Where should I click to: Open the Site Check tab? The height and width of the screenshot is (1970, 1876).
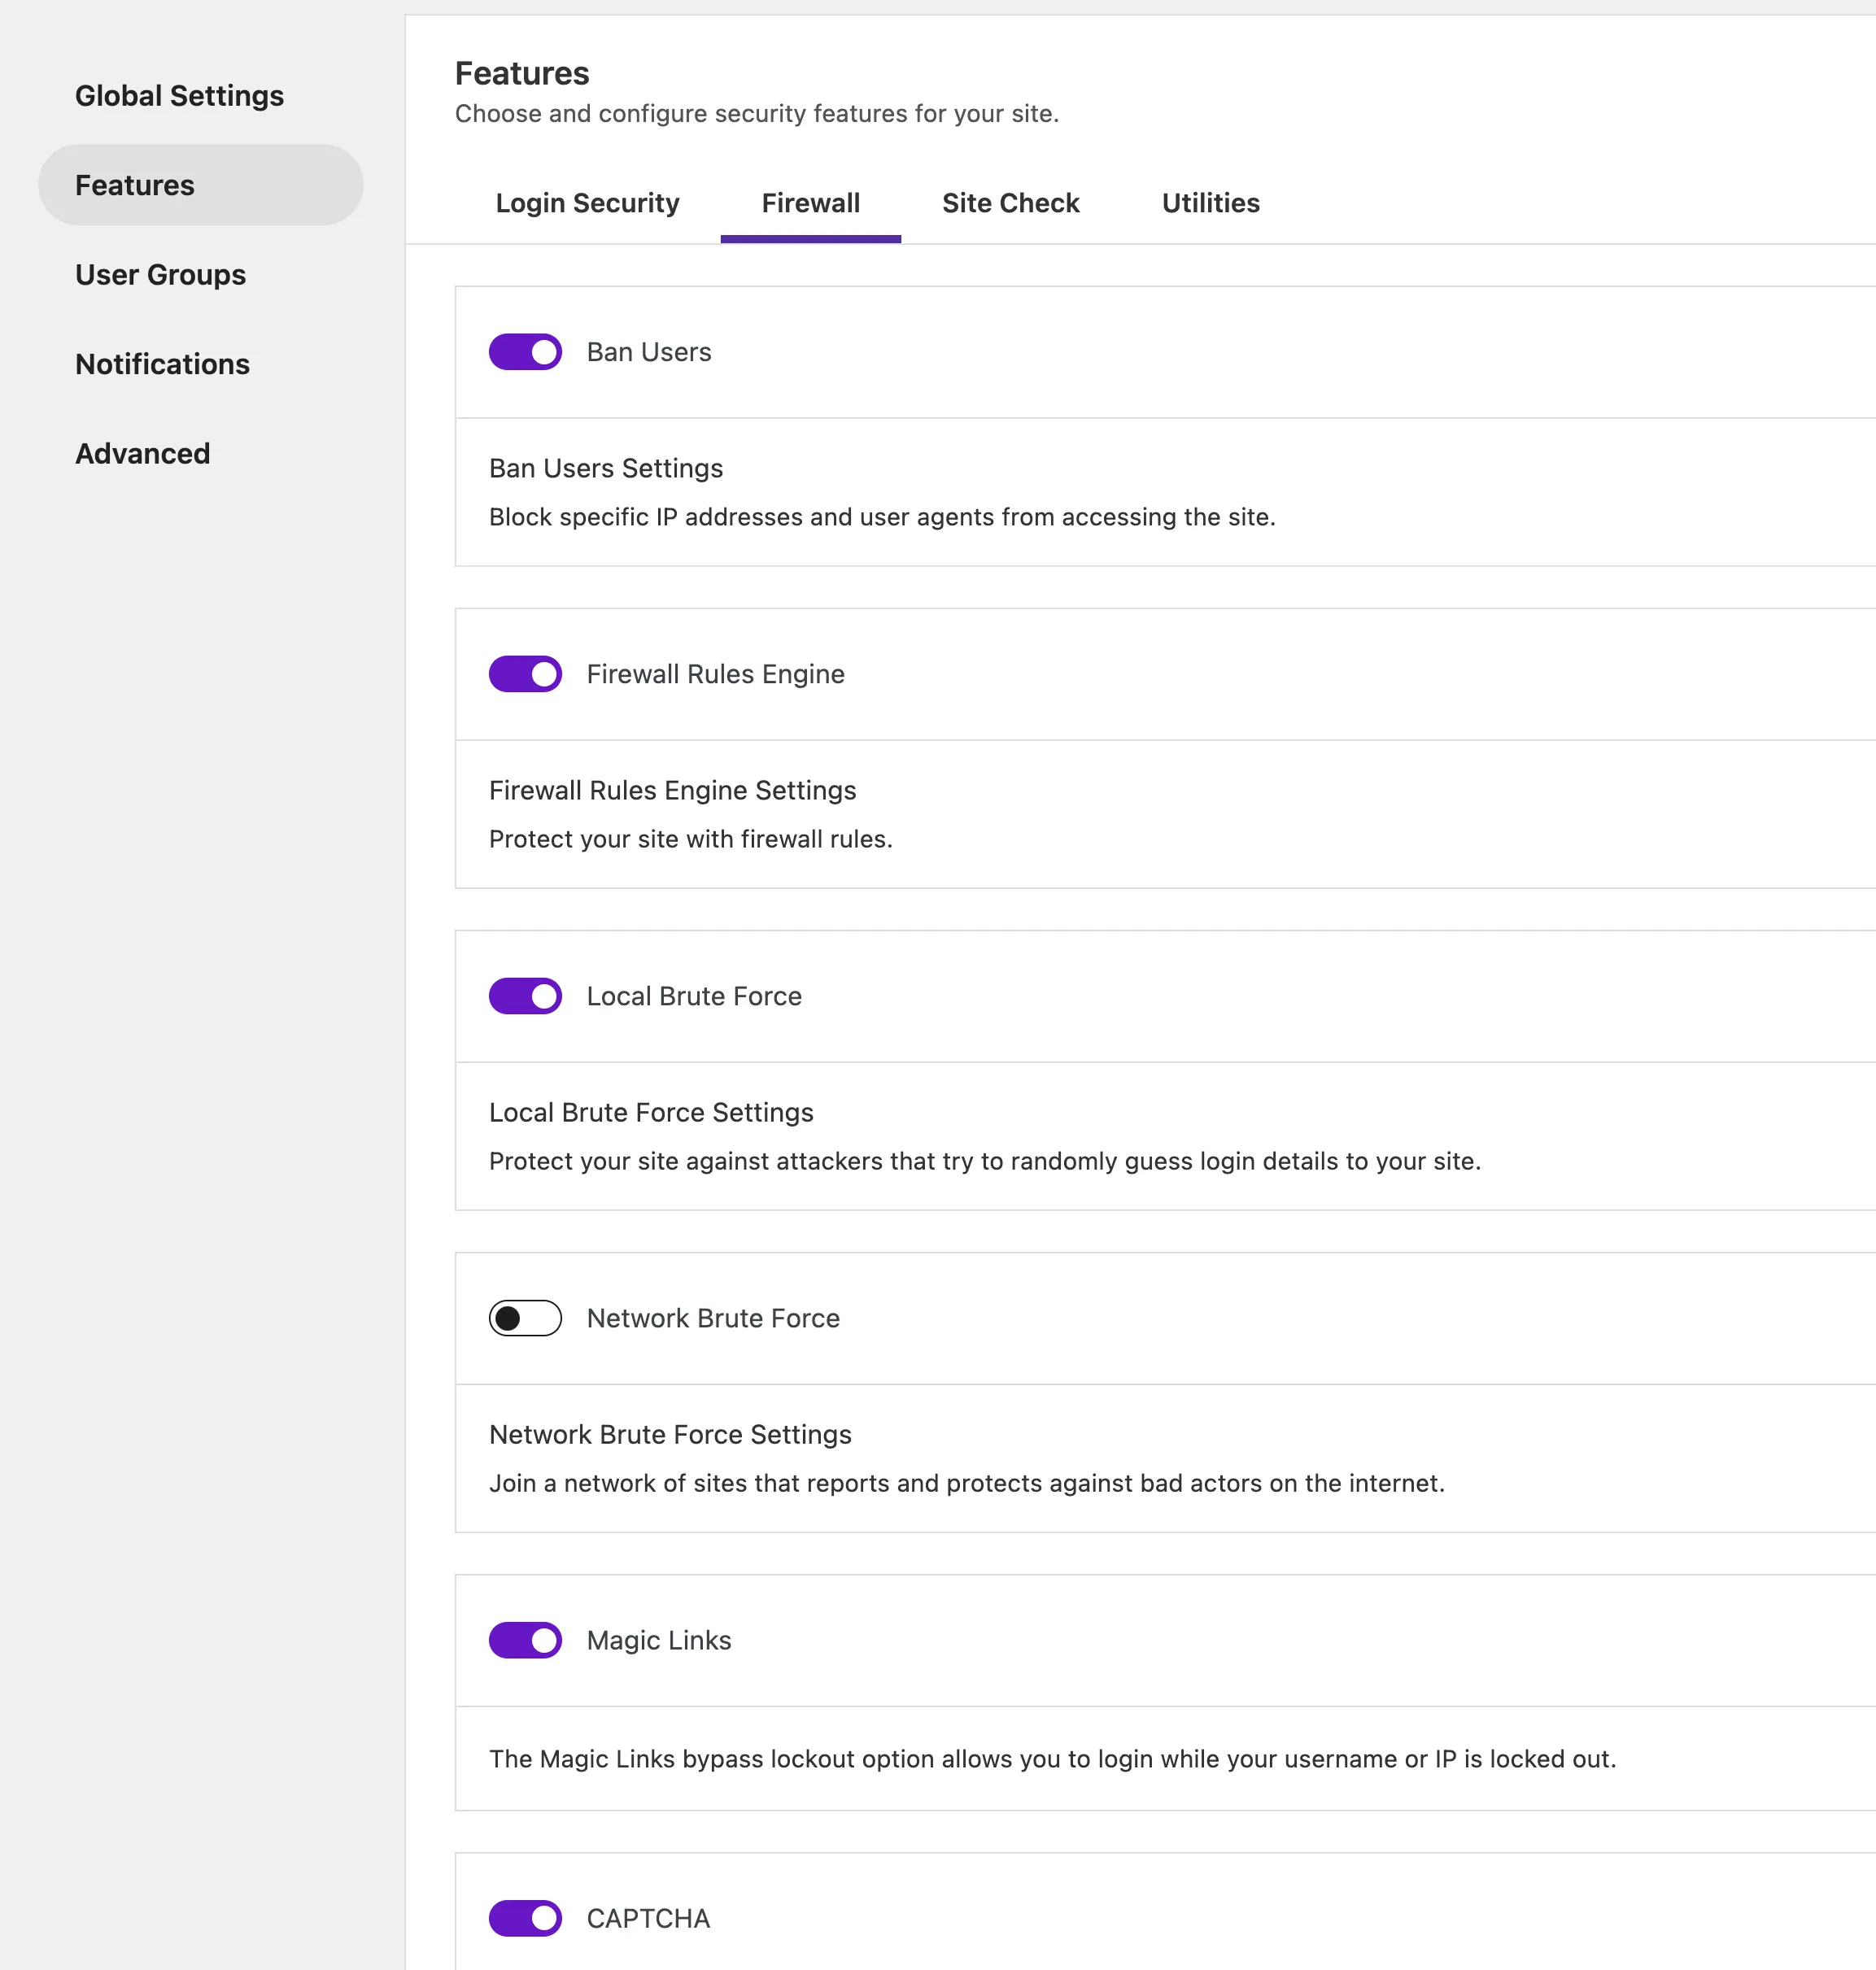1010,203
